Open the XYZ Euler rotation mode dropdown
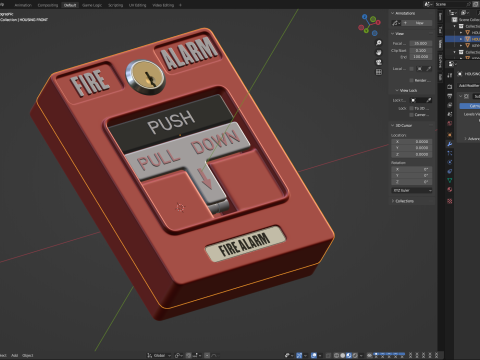The width and height of the screenshot is (480, 360). pyautogui.click(x=412, y=190)
